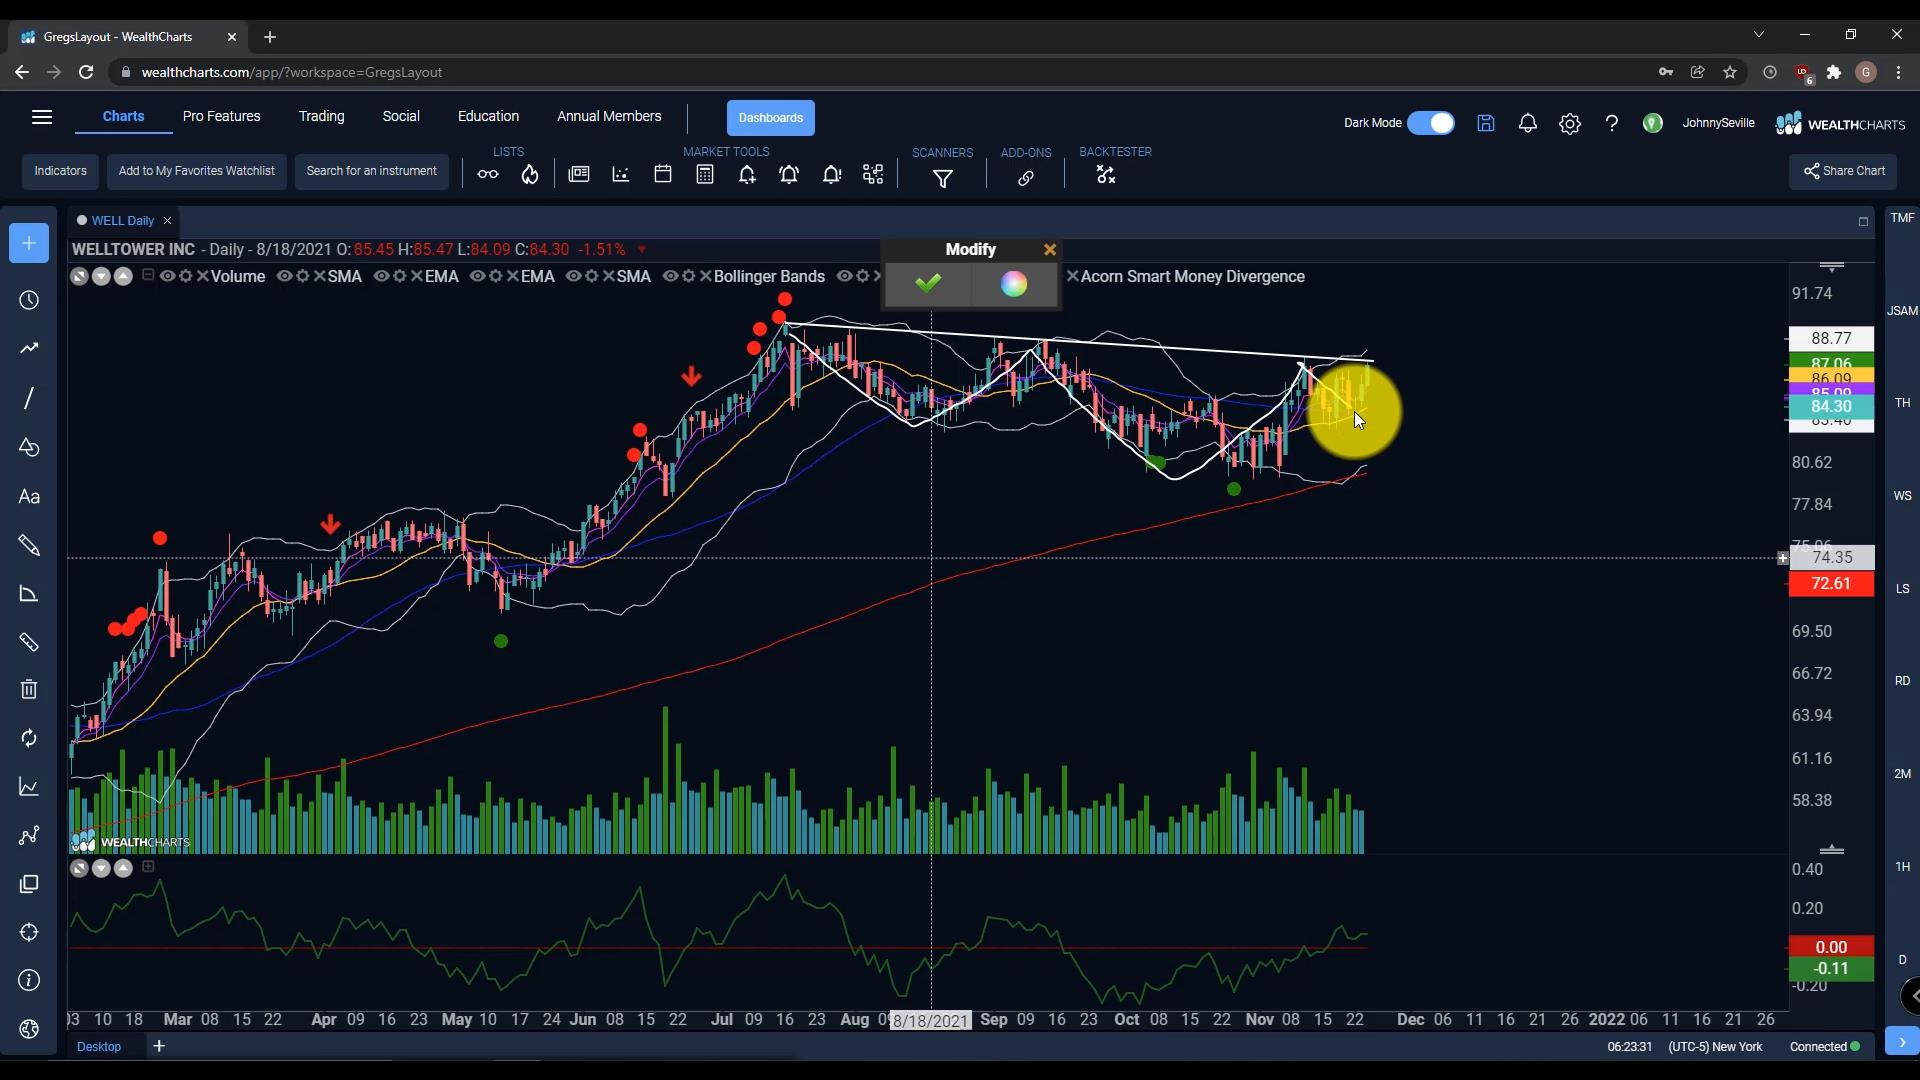
Task: Open the watchlists glasses icon
Action: click(x=488, y=175)
